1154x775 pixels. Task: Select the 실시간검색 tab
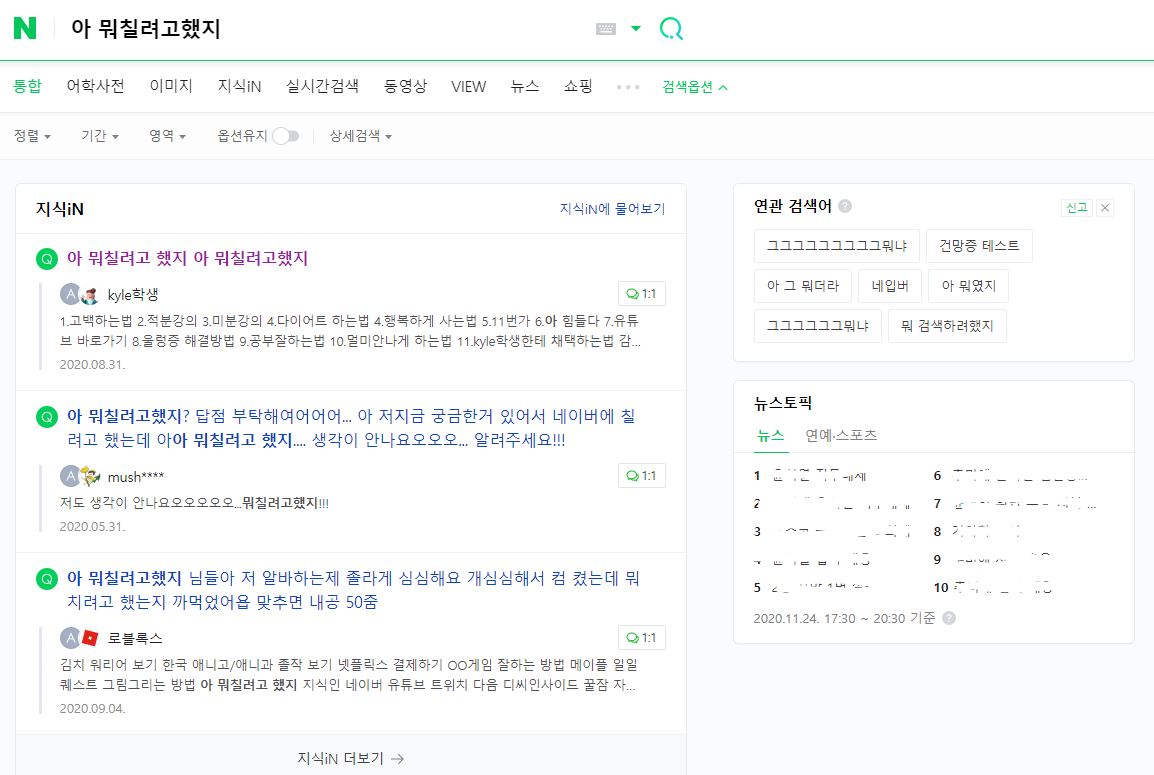pyautogui.click(x=322, y=86)
